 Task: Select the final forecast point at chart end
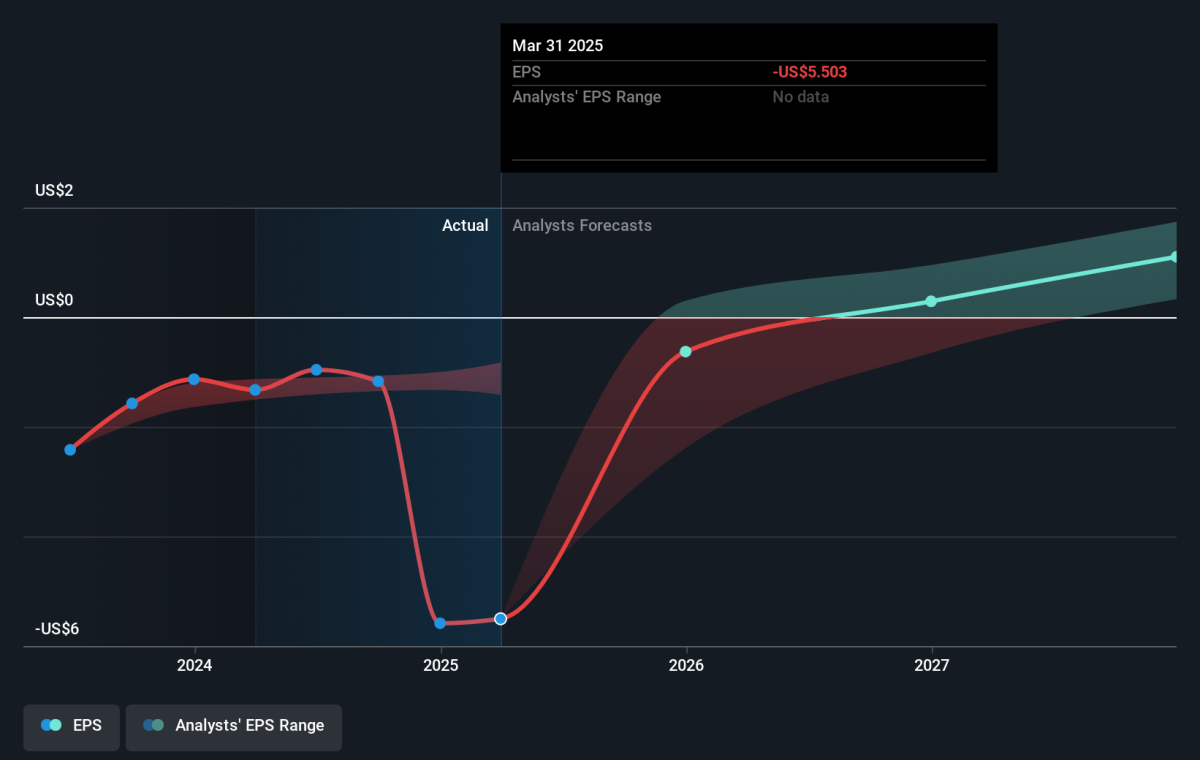(1175, 257)
